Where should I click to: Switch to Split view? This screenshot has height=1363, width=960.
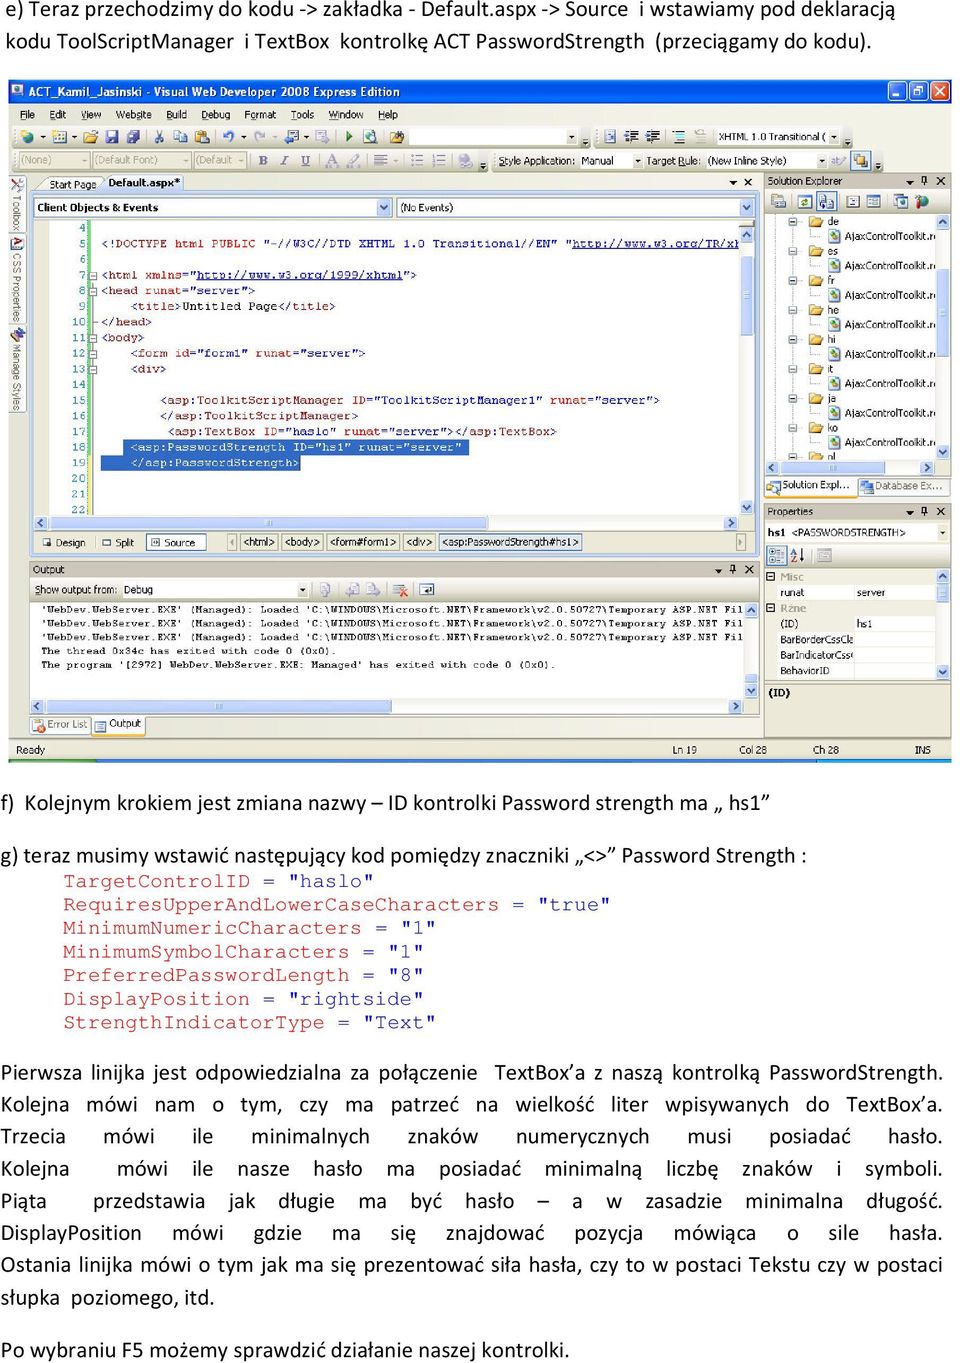tap(118, 543)
